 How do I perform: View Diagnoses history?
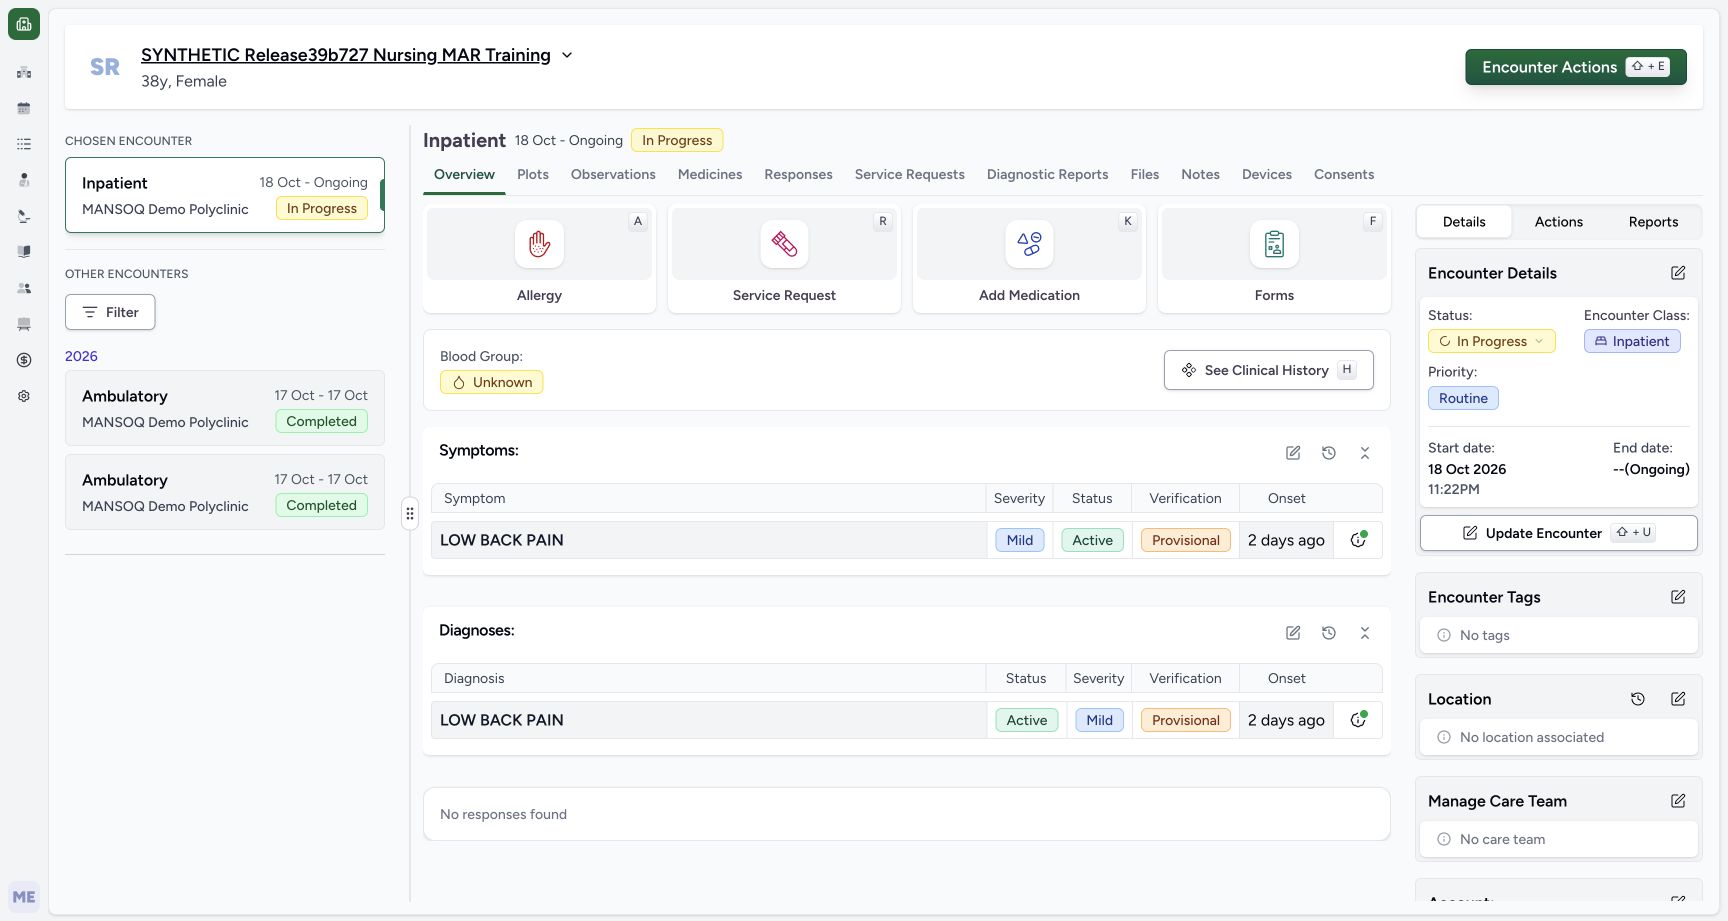coord(1329,633)
